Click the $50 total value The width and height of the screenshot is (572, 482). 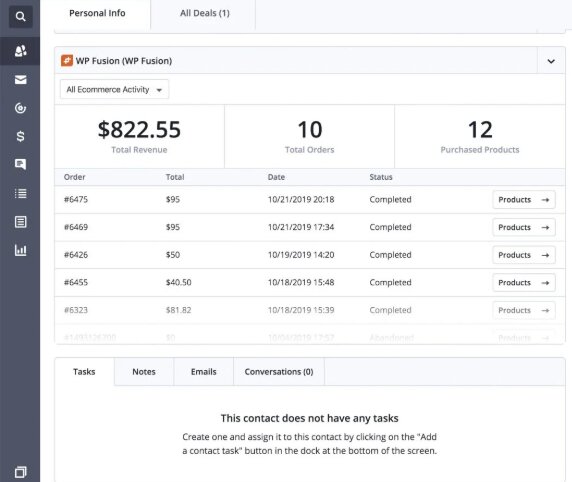point(173,255)
